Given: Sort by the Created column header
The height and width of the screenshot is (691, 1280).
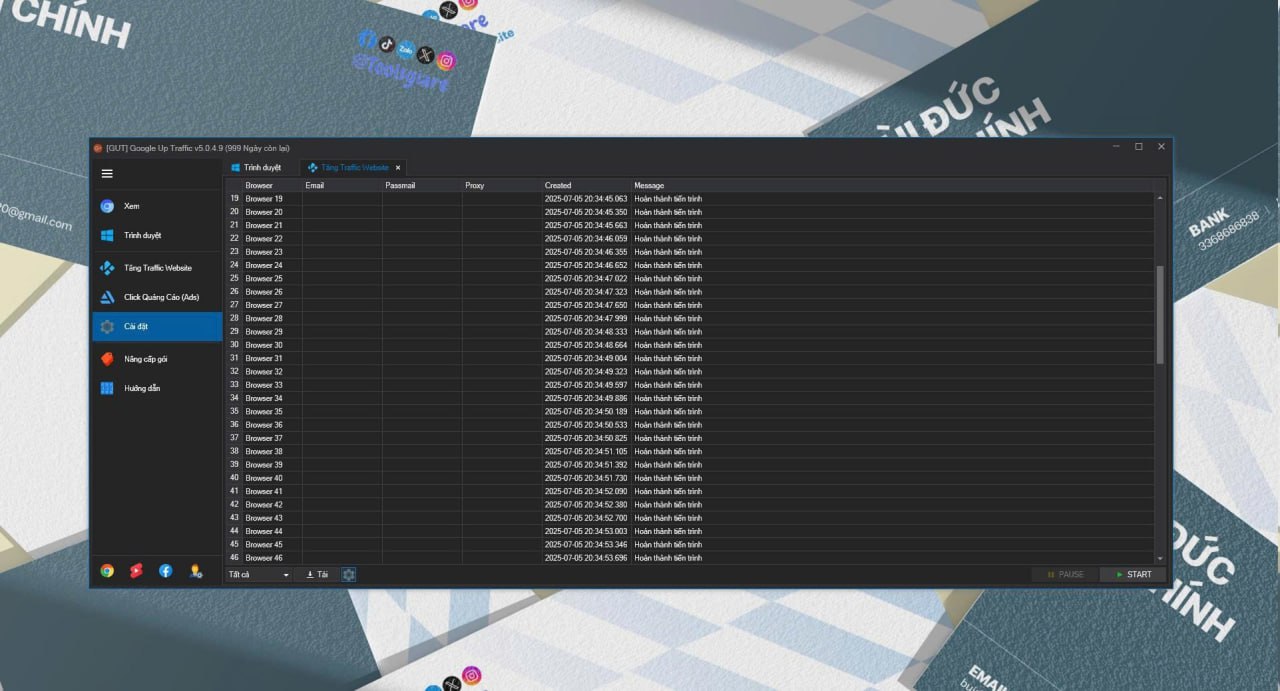Looking at the screenshot, I should 587,185.
